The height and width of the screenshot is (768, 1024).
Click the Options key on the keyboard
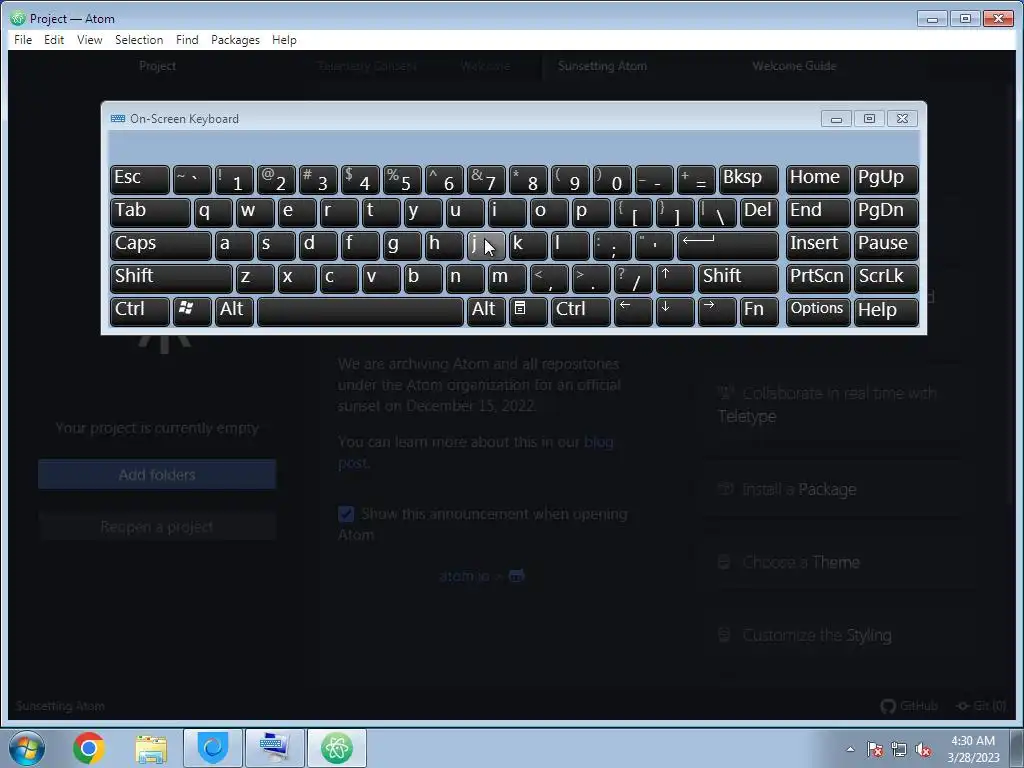pyautogui.click(x=818, y=311)
